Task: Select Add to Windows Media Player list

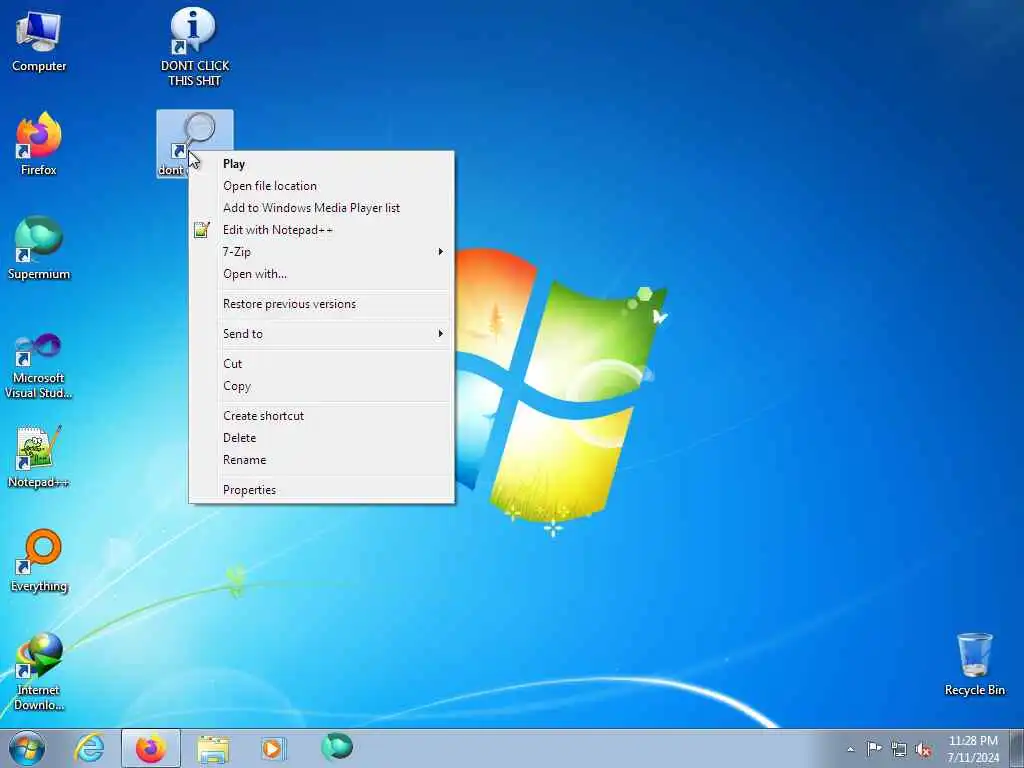Action: 321,208
